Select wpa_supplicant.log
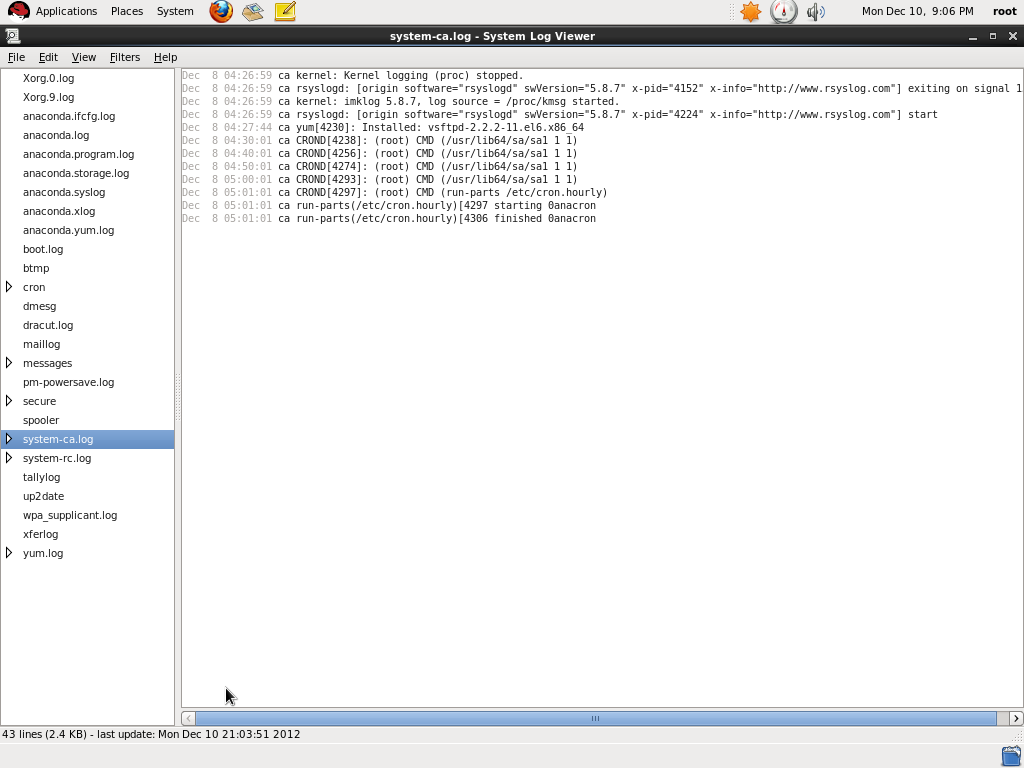This screenshot has height=768, width=1024. pos(70,515)
